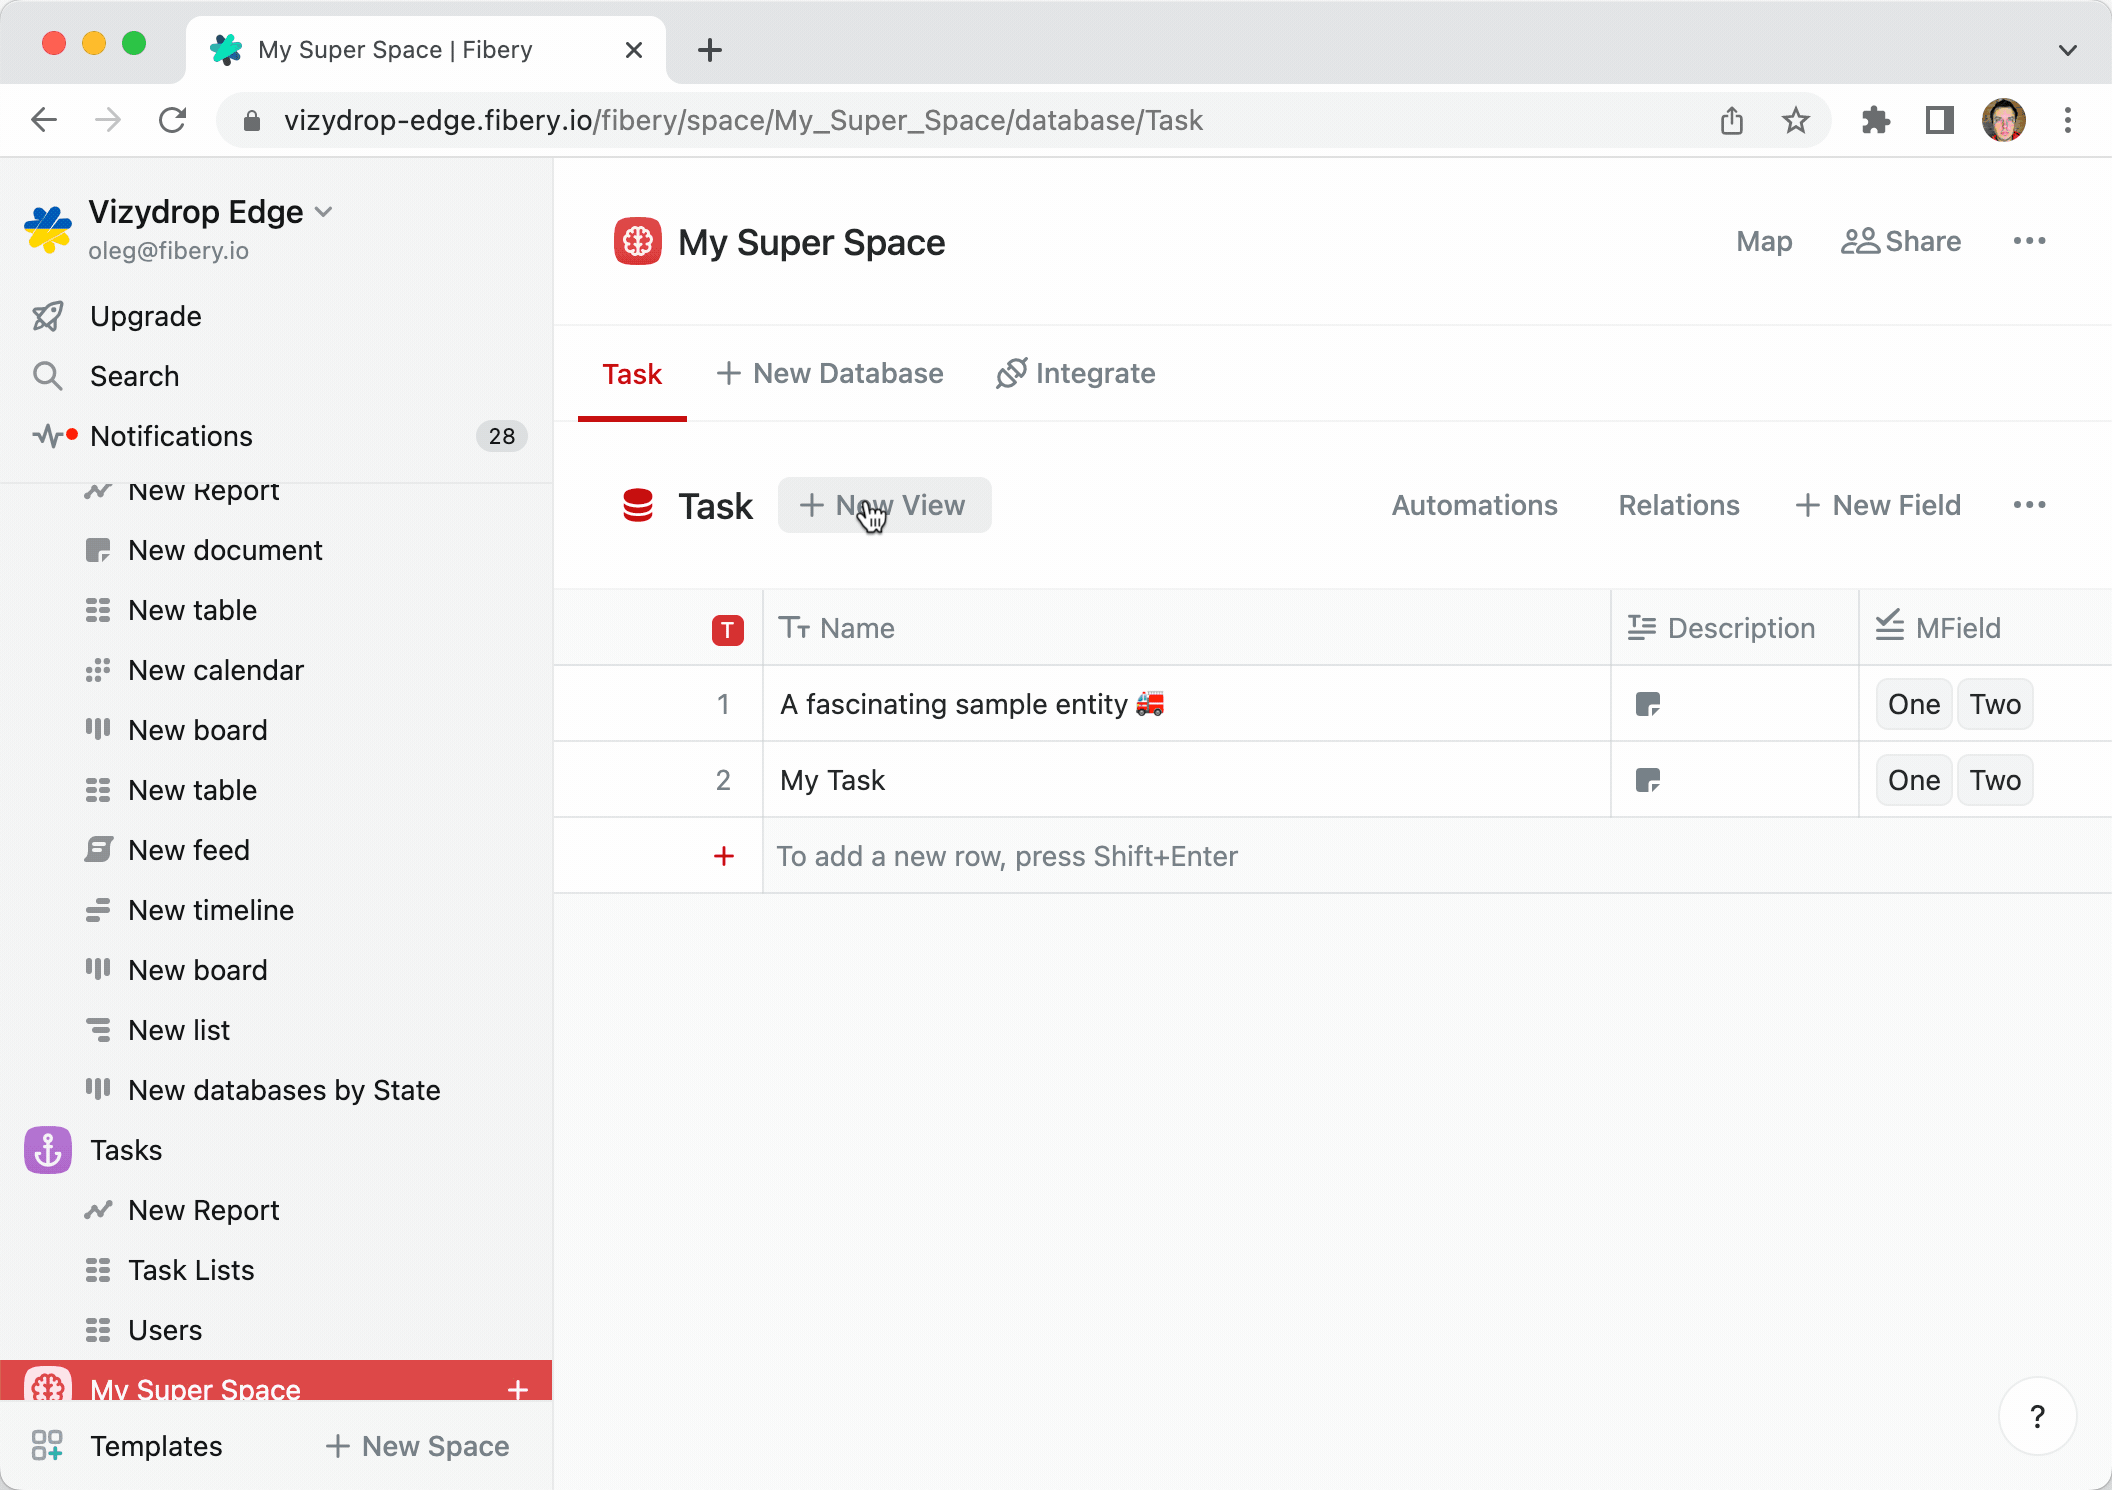Click the add new row input line
The height and width of the screenshot is (1490, 2112).
coord(1007,857)
